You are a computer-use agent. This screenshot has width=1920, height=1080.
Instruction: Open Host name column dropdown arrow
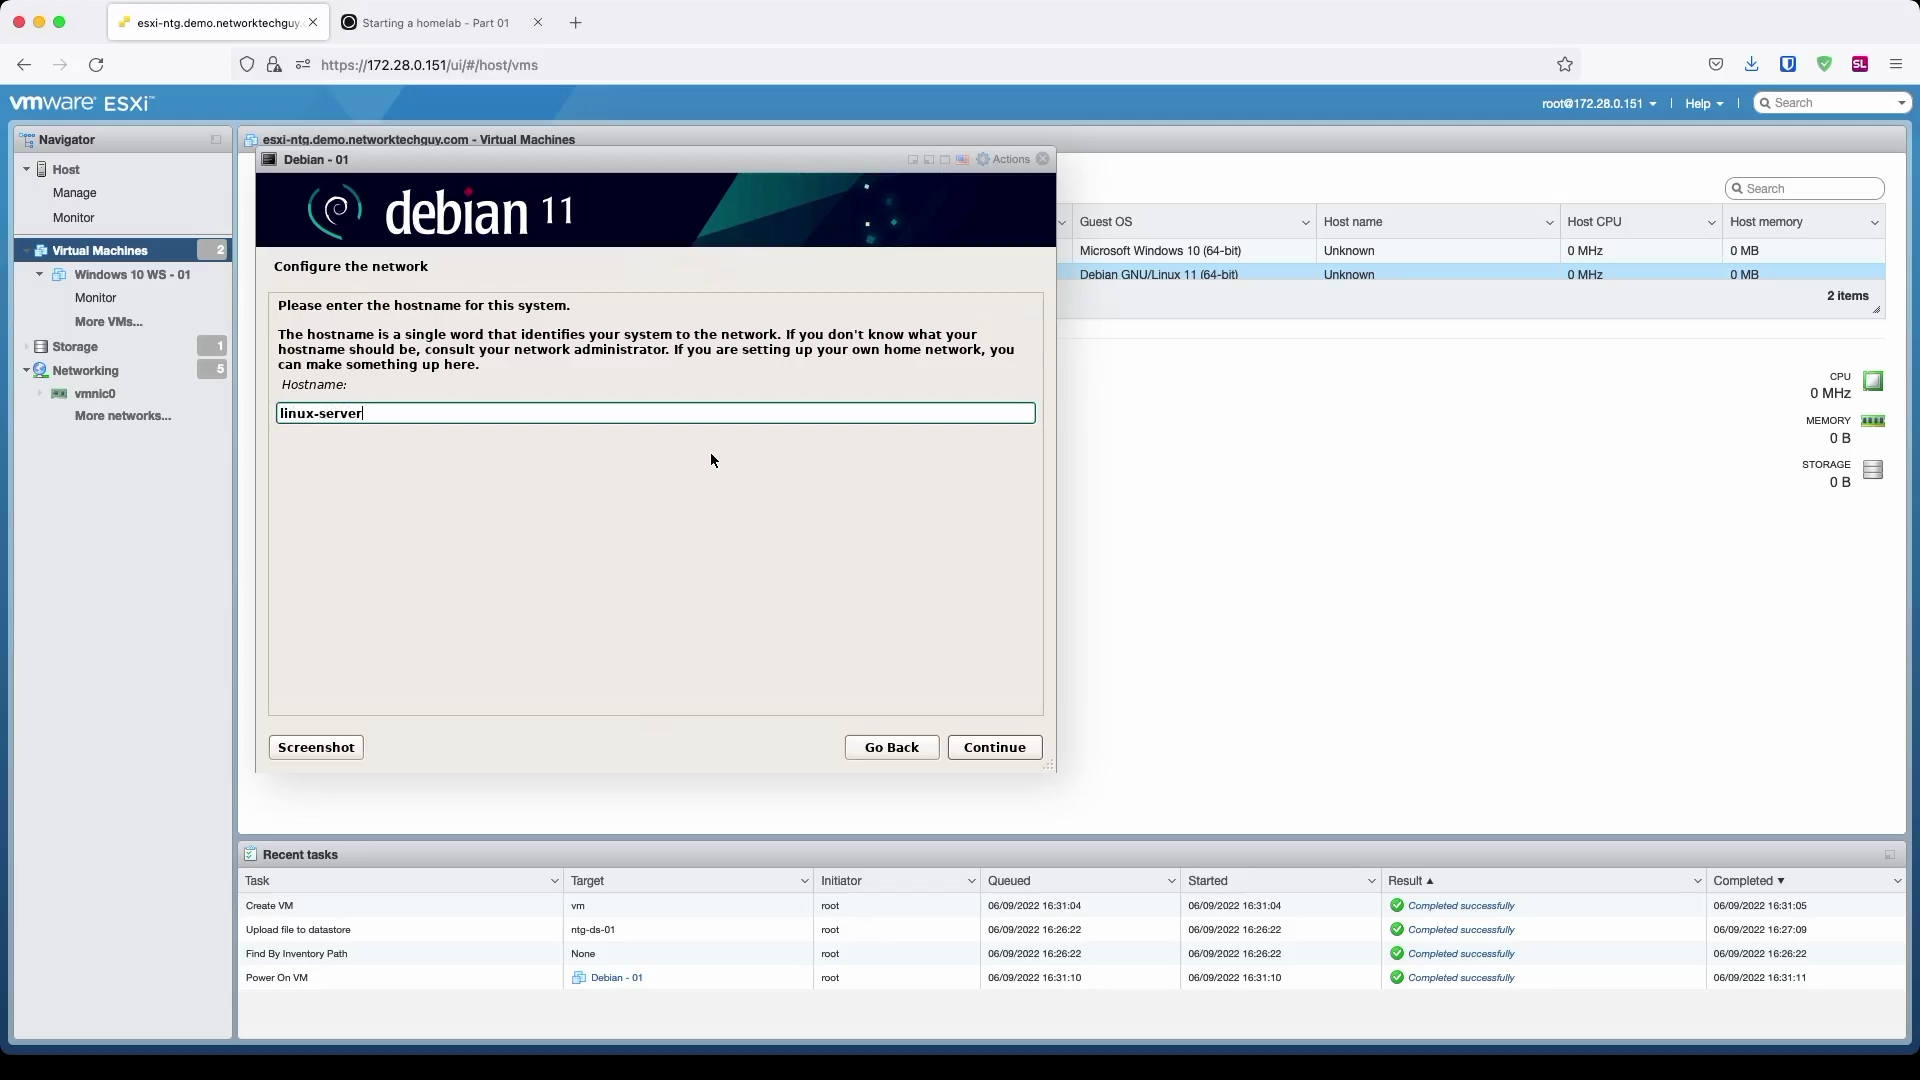click(1549, 223)
